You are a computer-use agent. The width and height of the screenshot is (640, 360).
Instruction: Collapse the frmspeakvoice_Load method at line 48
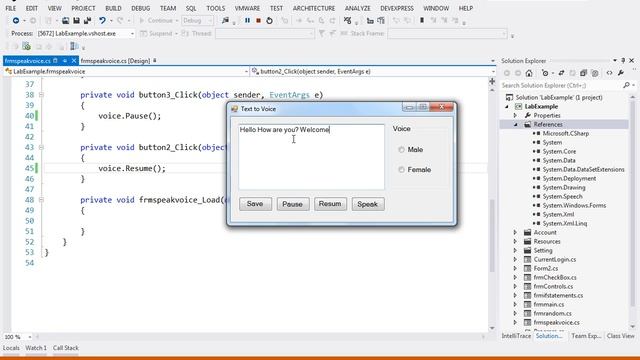[41, 200]
